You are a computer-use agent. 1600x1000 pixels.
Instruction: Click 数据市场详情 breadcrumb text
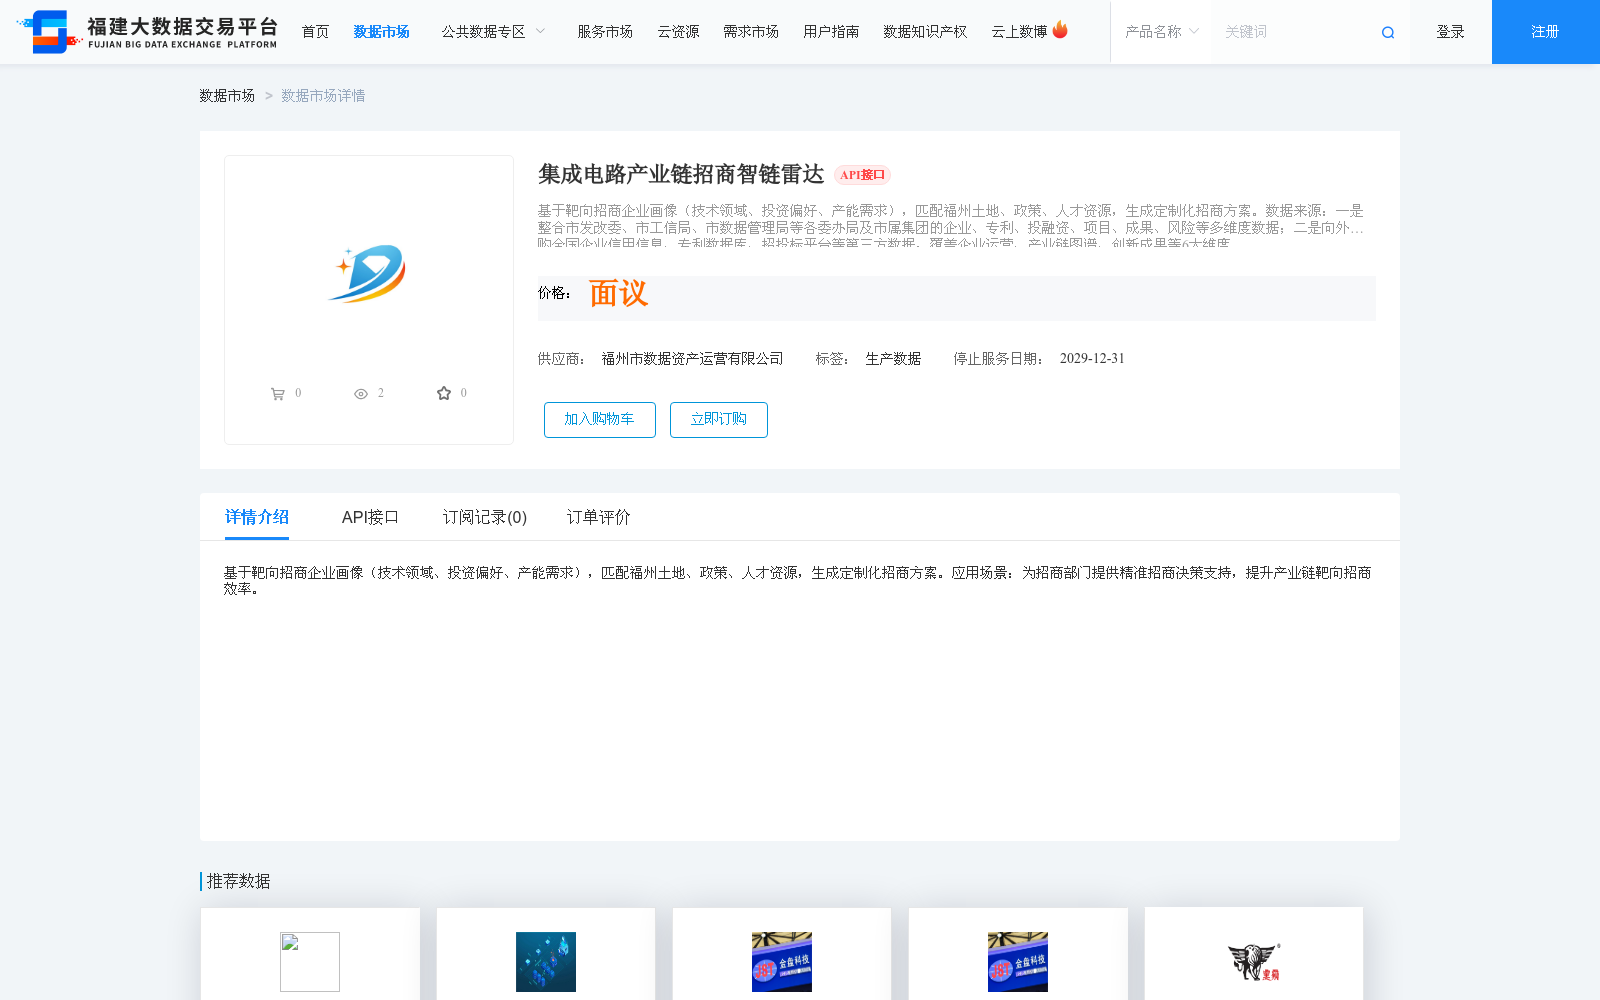pos(323,96)
